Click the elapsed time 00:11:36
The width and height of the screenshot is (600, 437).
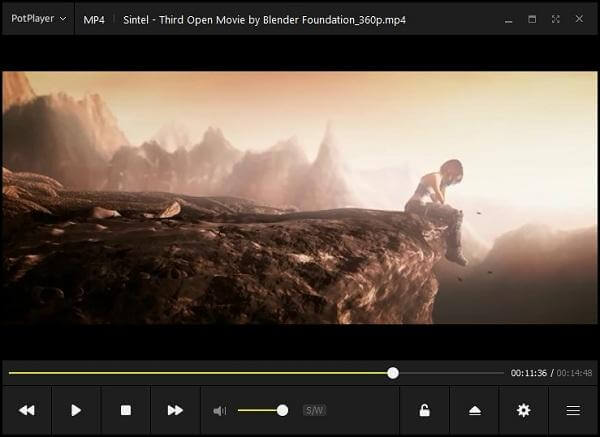pyautogui.click(x=528, y=373)
